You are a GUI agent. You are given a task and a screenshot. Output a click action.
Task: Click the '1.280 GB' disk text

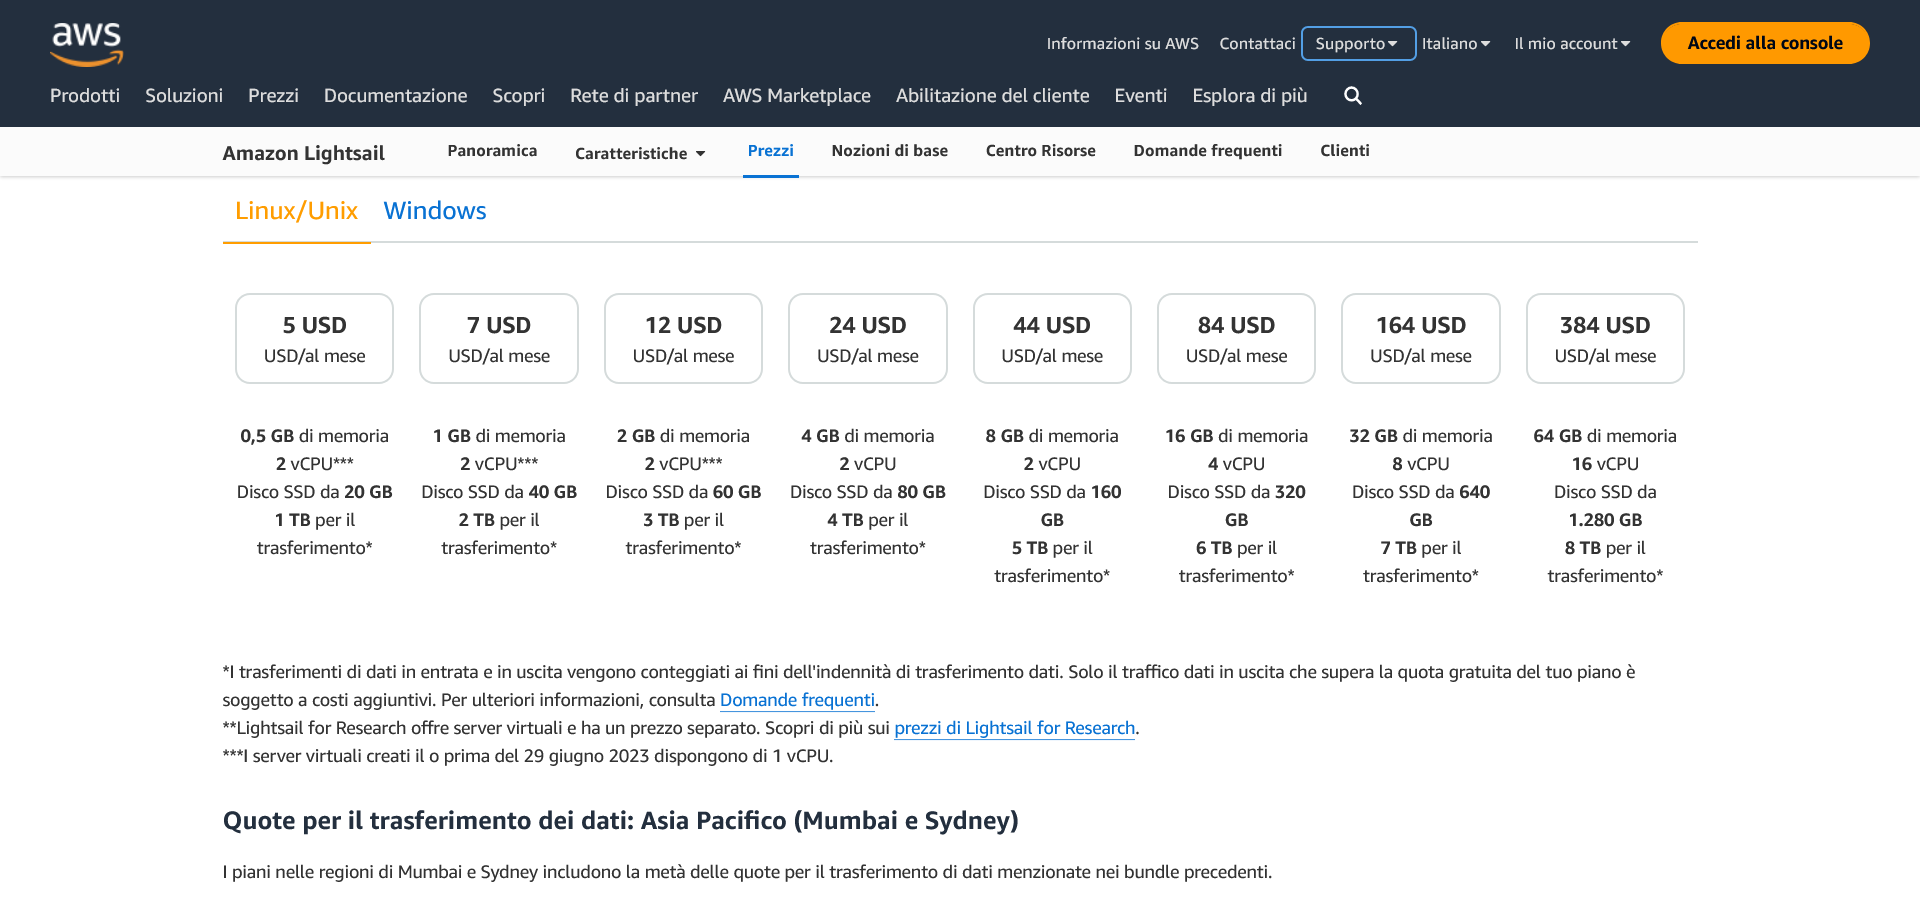(1605, 520)
